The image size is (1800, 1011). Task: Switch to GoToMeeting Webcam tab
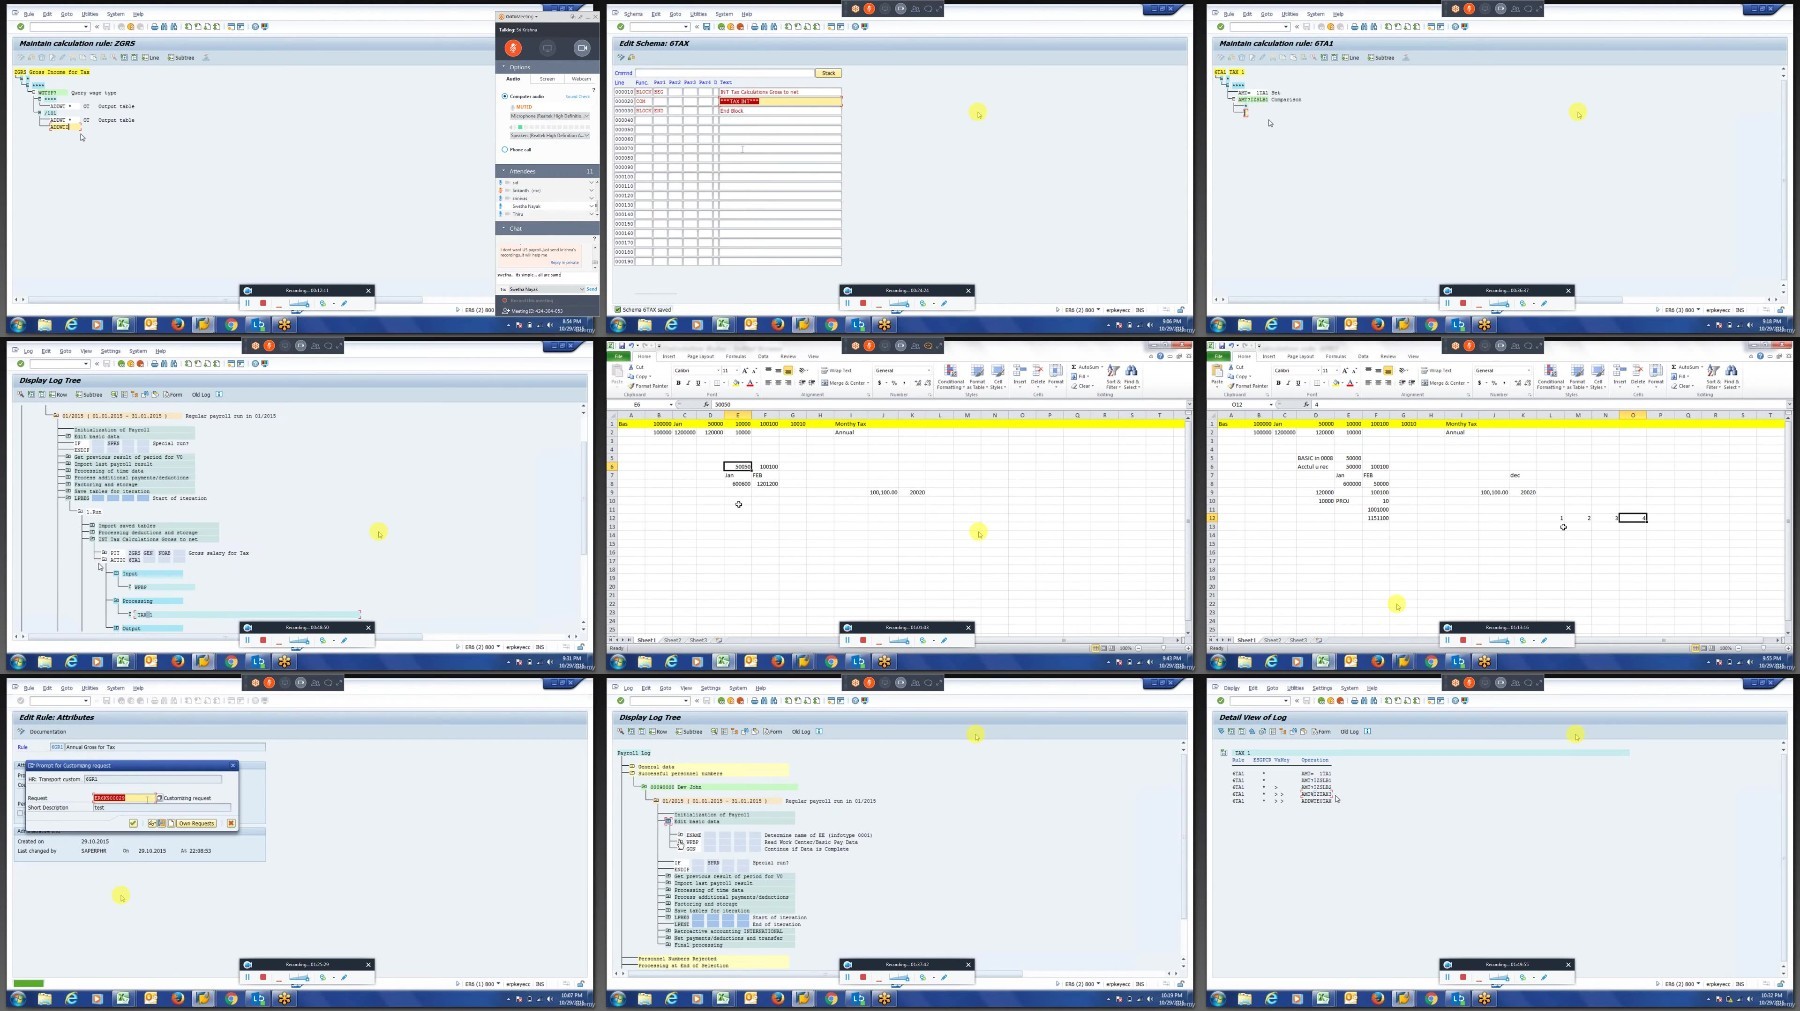pos(581,78)
